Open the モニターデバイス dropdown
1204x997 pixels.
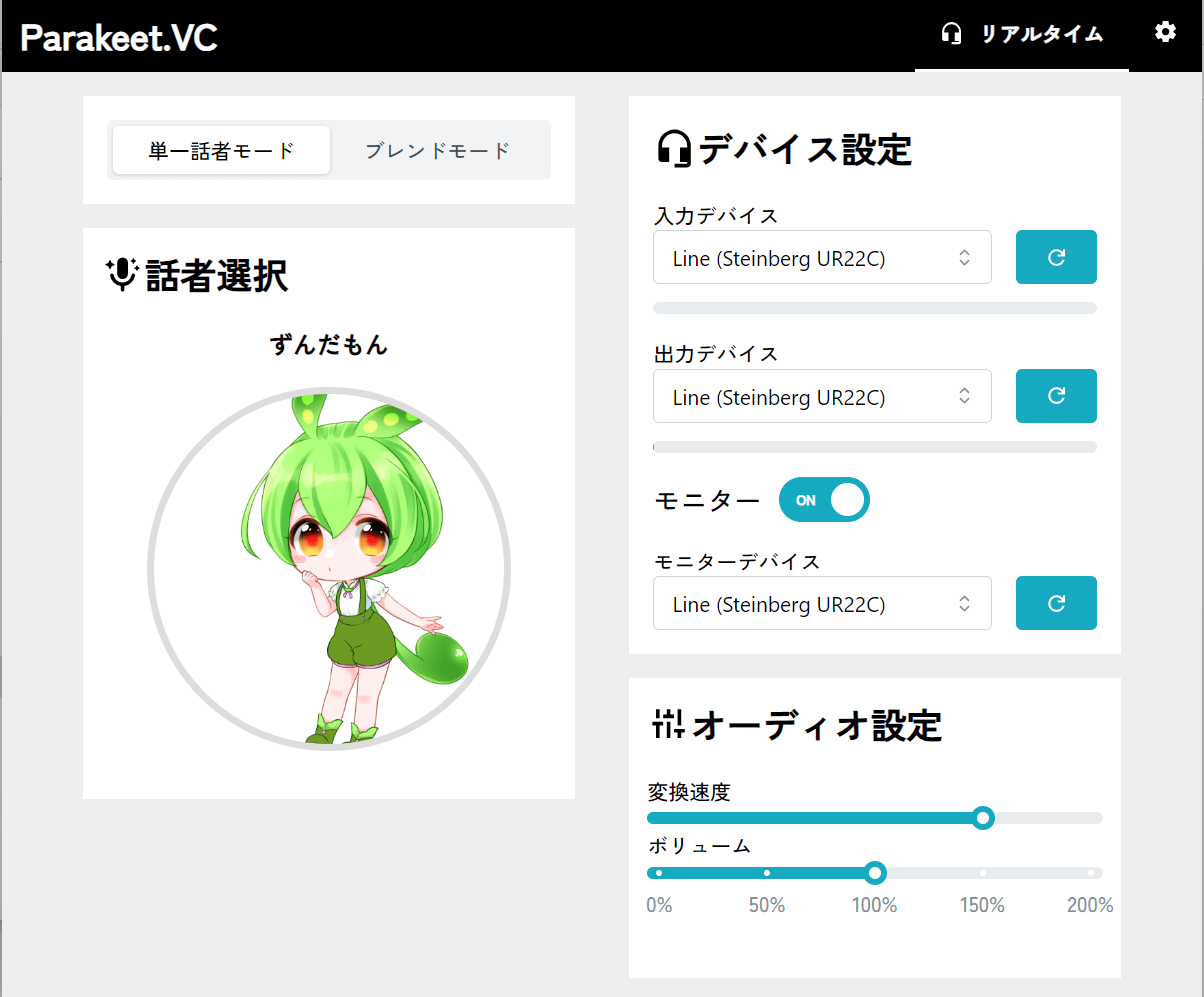[822, 603]
